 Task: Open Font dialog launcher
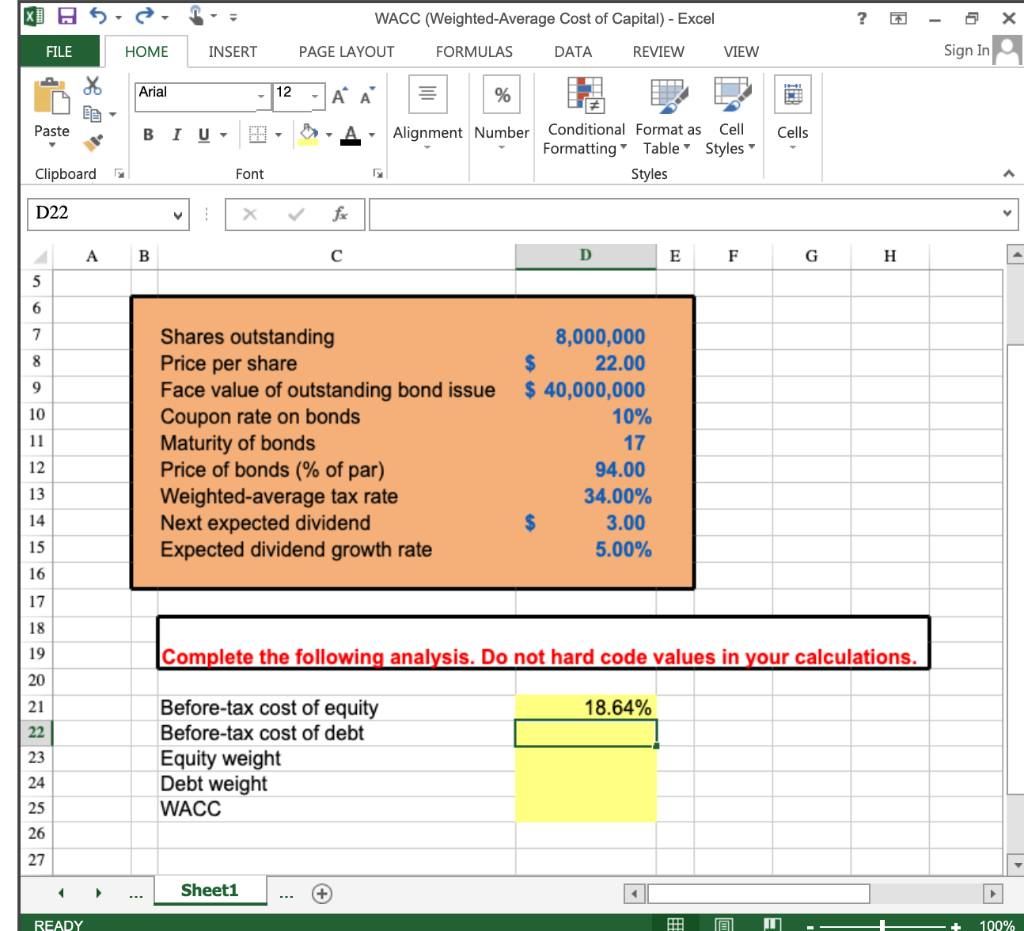[377, 174]
